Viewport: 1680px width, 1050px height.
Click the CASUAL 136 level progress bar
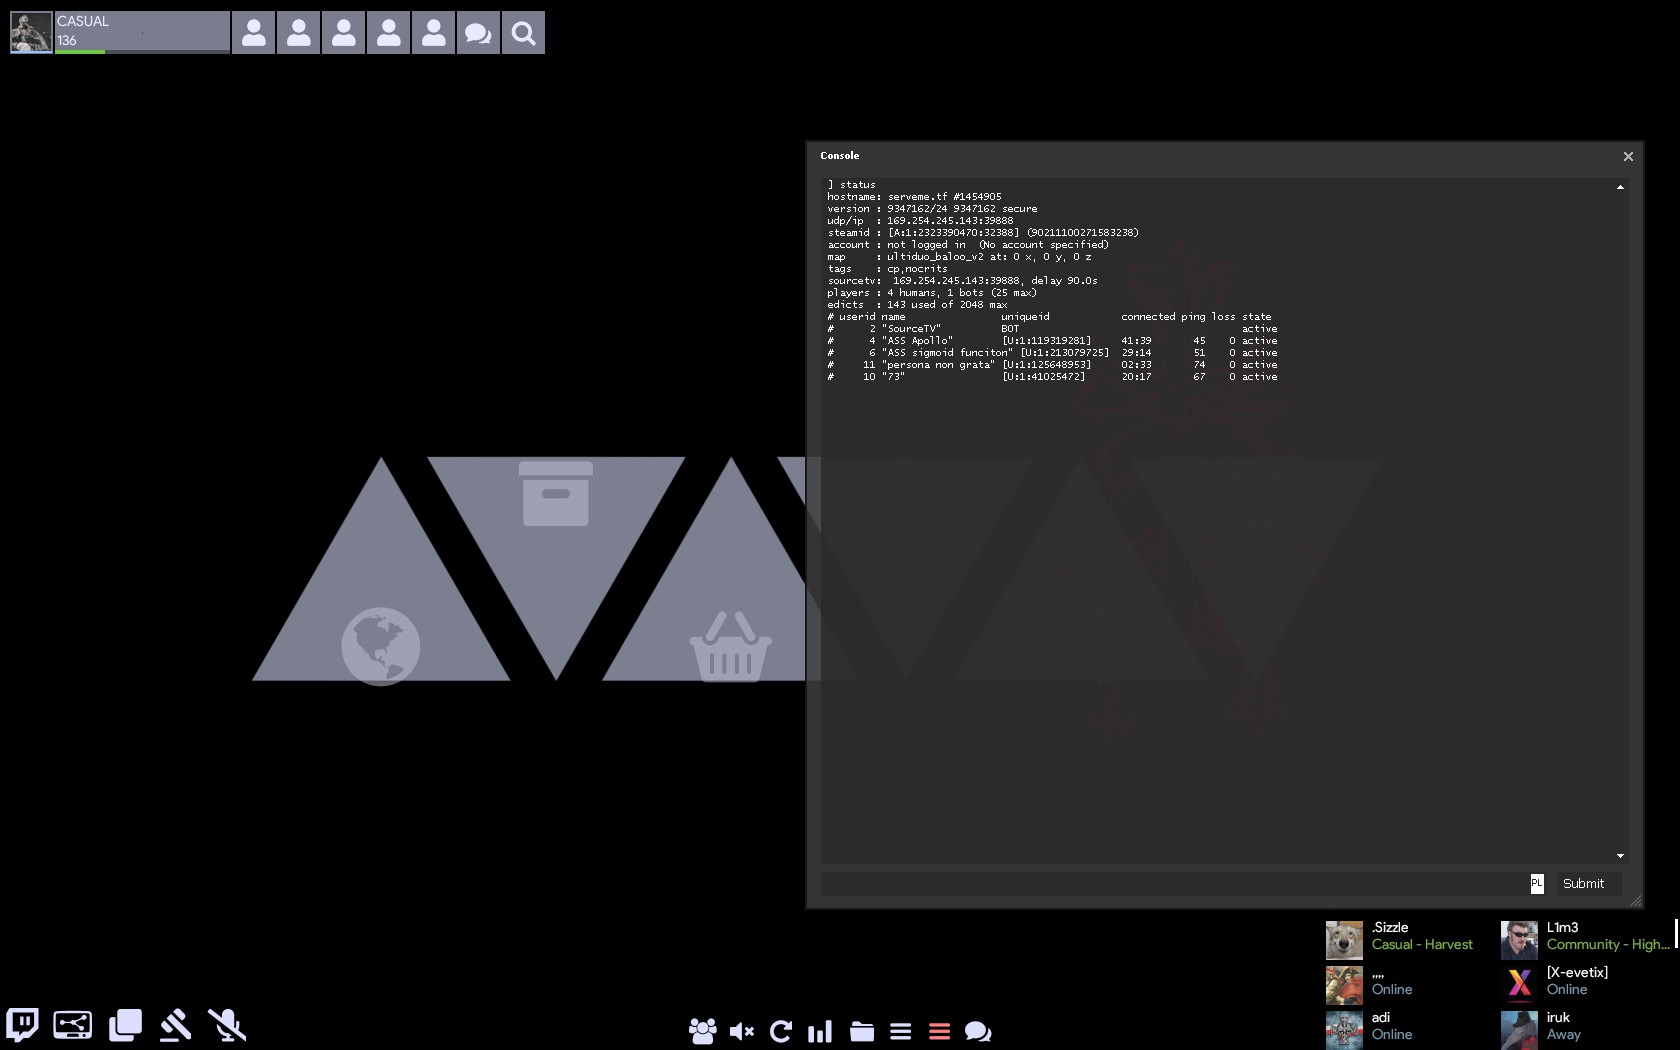pyautogui.click(x=142, y=50)
